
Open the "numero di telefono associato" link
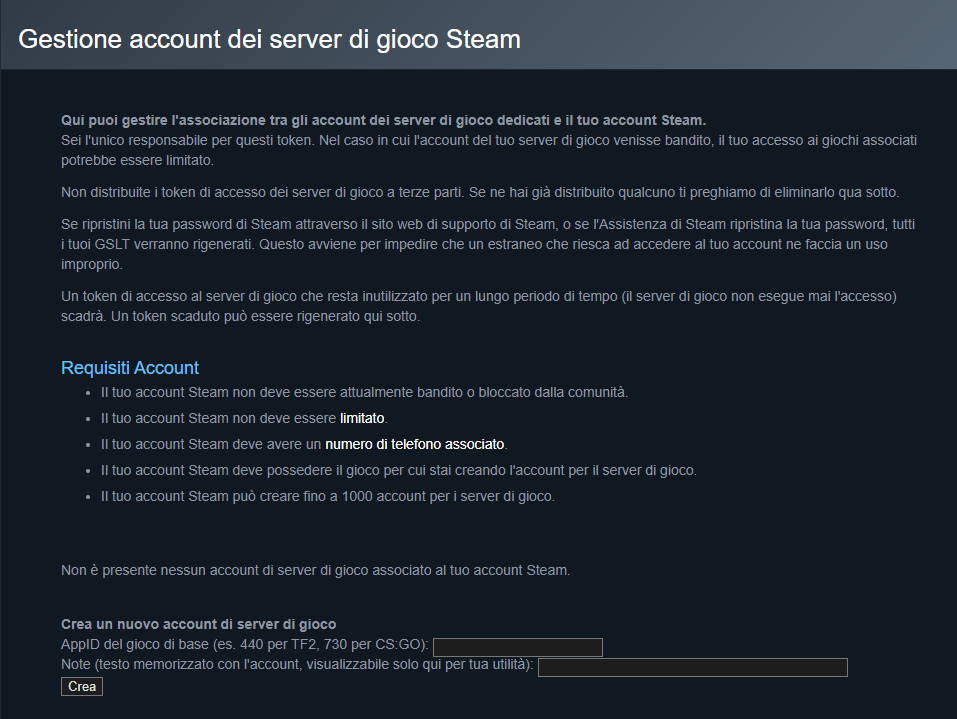click(413, 443)
